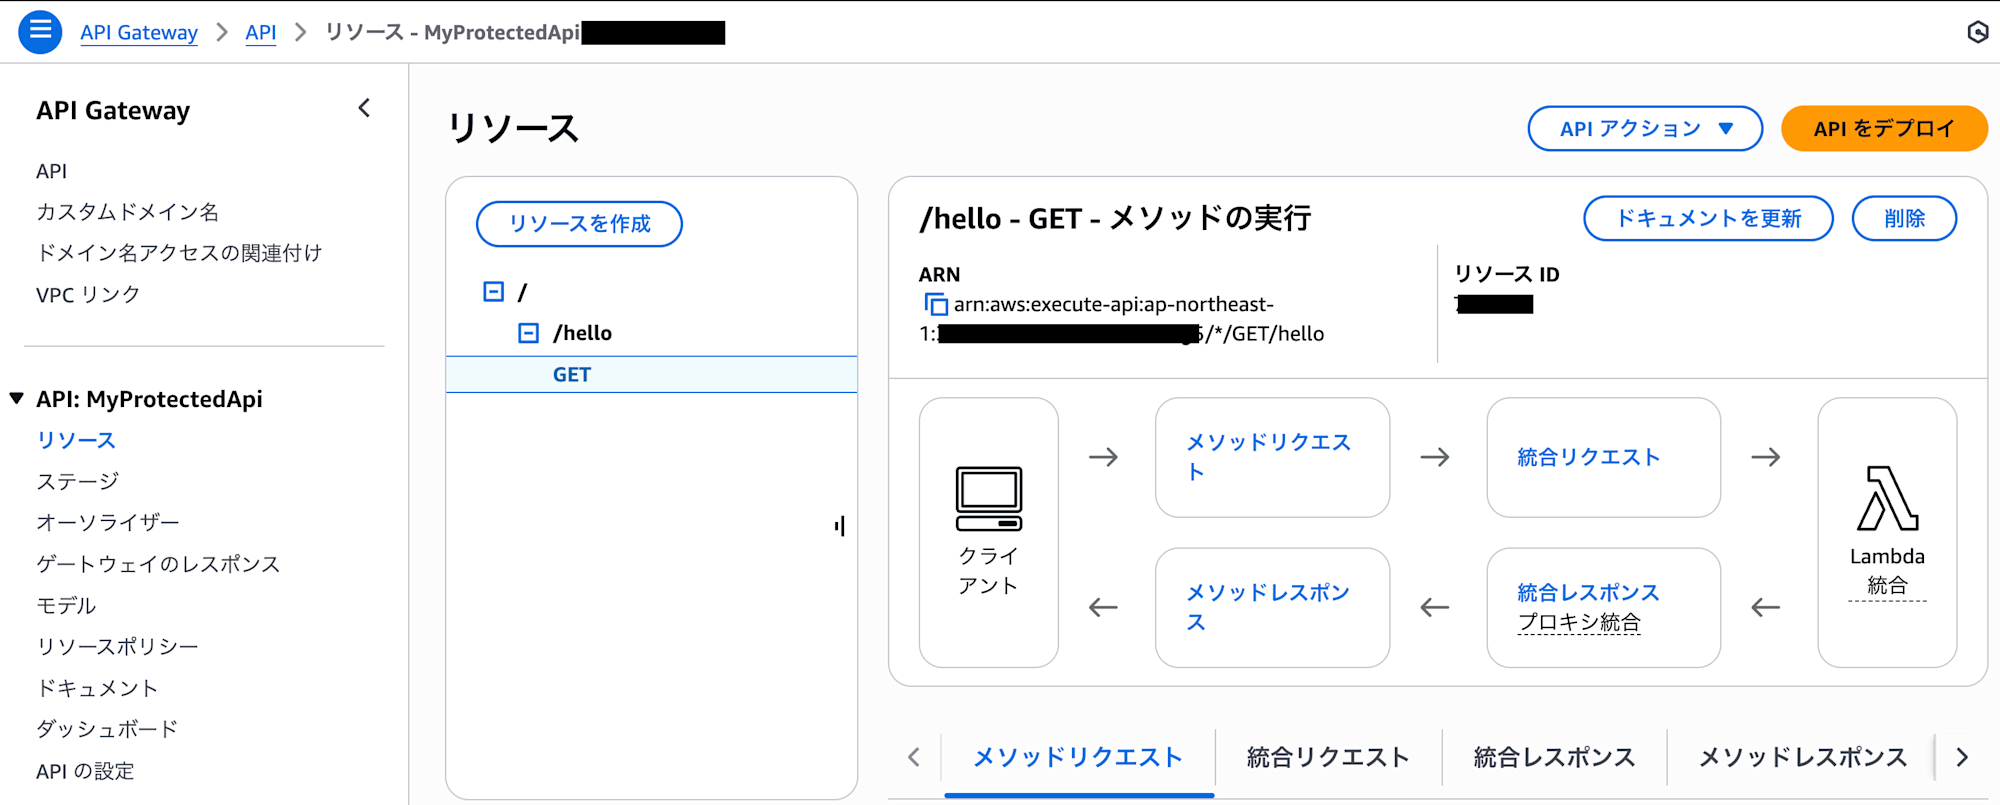Select the /hello resource label
This screenshot has height=805, width=2000.
(582, 333)
